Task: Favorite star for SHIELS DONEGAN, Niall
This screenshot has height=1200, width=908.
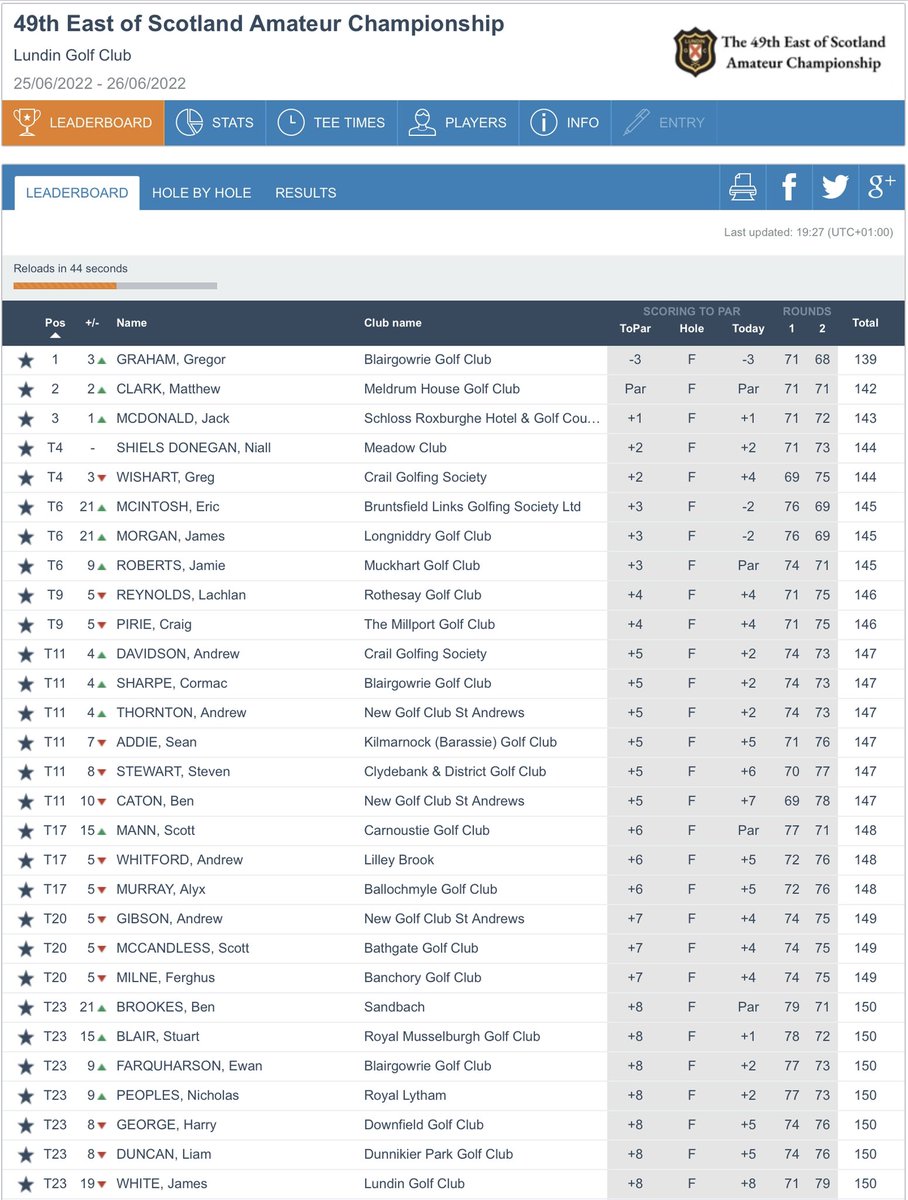Action: point(26,448)
